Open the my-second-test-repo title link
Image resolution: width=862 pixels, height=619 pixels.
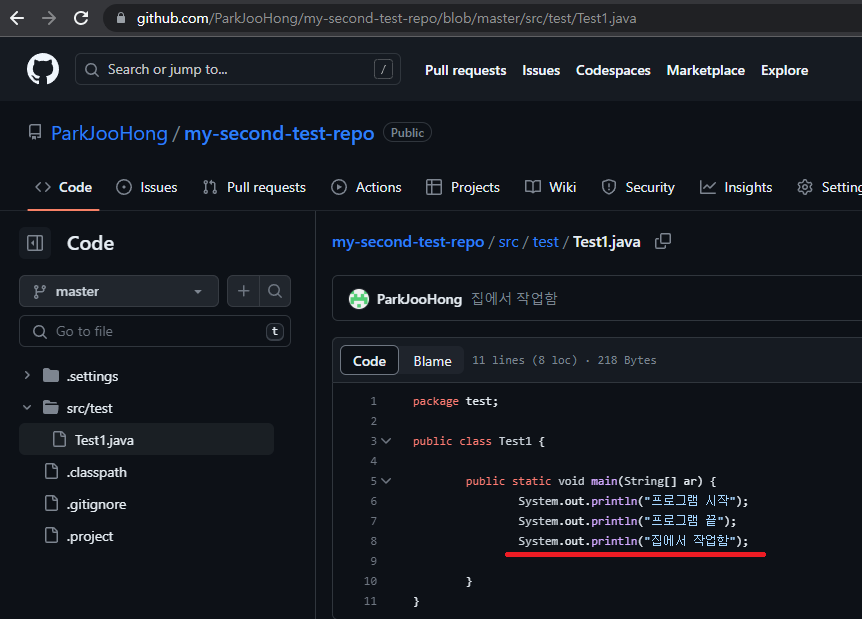[279, 133]
